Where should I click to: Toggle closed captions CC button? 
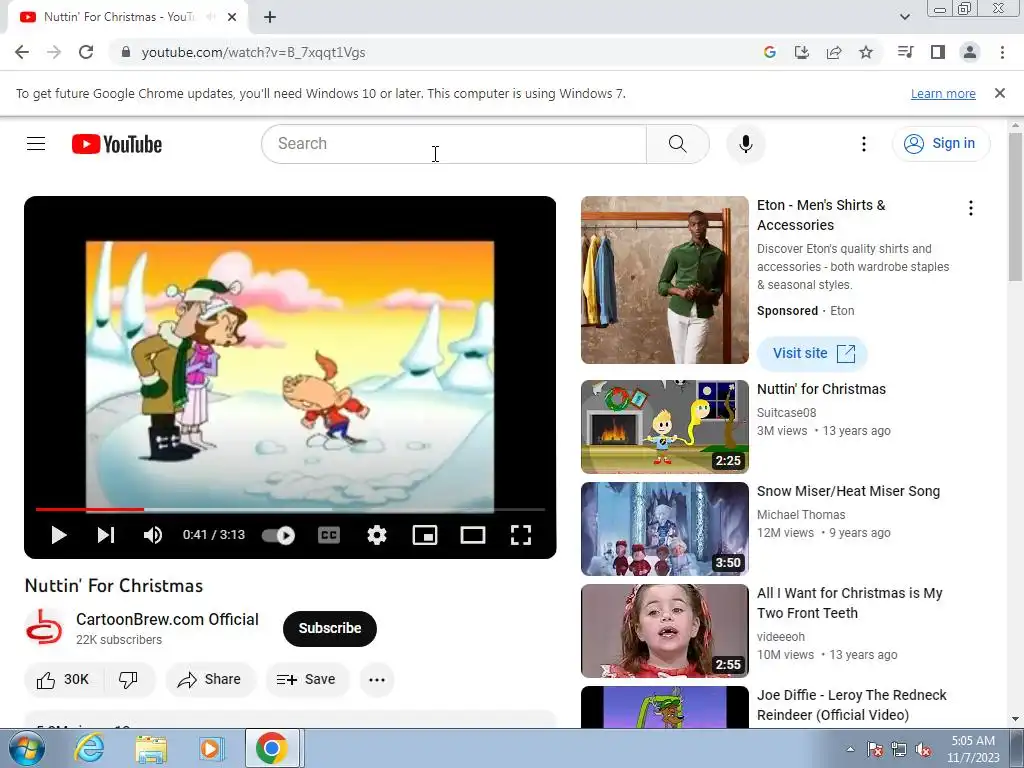click(x=328, y=536)
